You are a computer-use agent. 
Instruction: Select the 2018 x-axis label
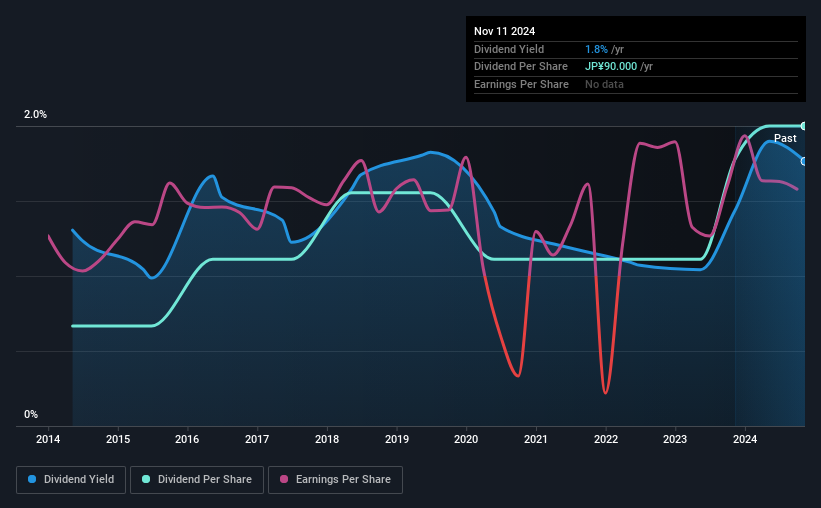tap(327, 439)
